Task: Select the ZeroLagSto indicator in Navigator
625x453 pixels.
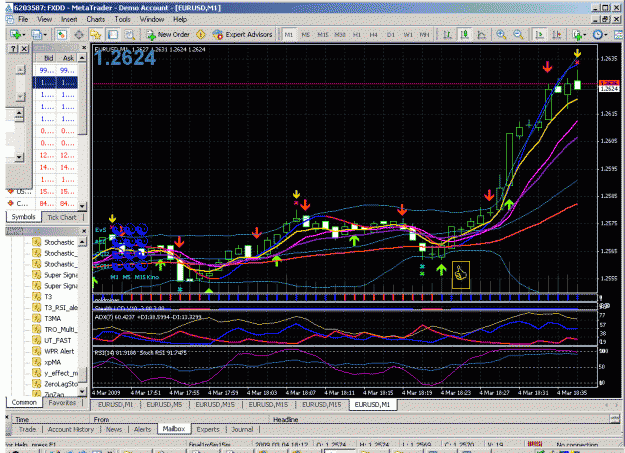Action: 61,384
